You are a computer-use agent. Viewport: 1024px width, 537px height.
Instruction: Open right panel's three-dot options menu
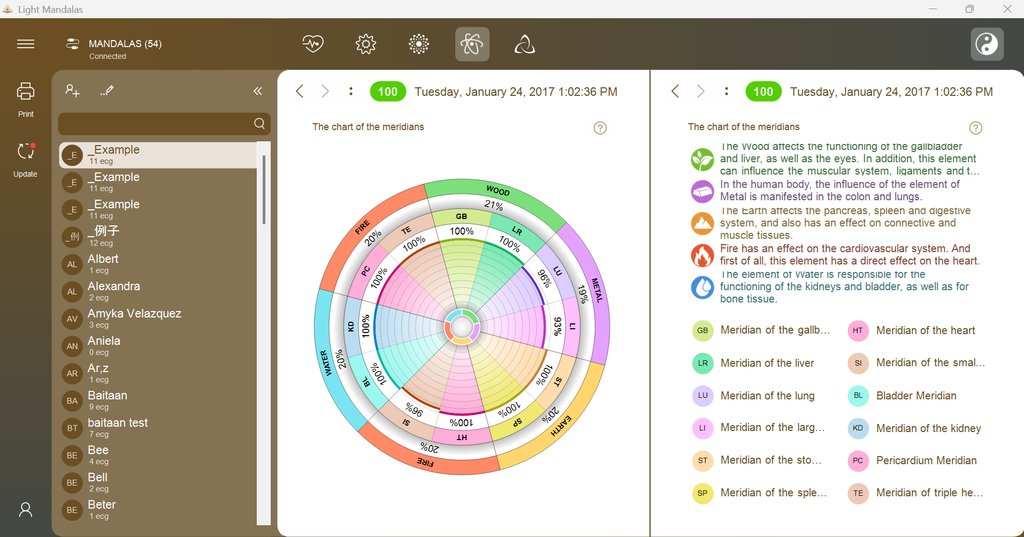coord(726,91)
